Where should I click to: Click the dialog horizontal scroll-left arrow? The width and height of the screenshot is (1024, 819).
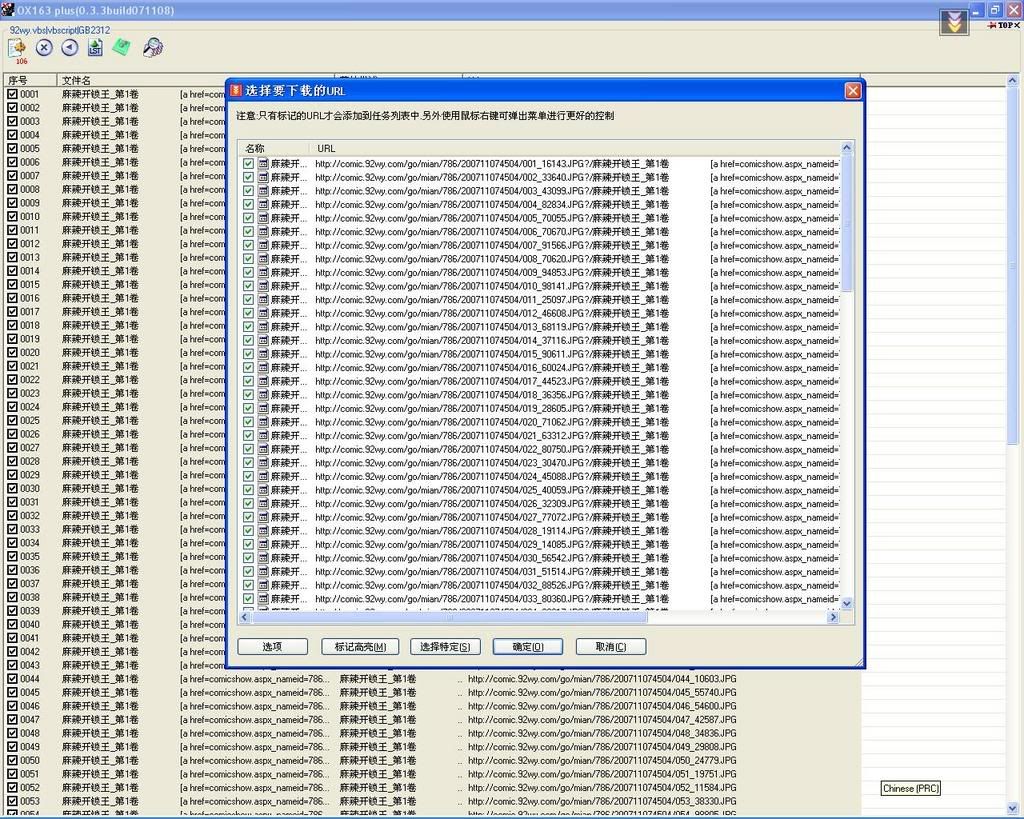click(x=245, y=617)
